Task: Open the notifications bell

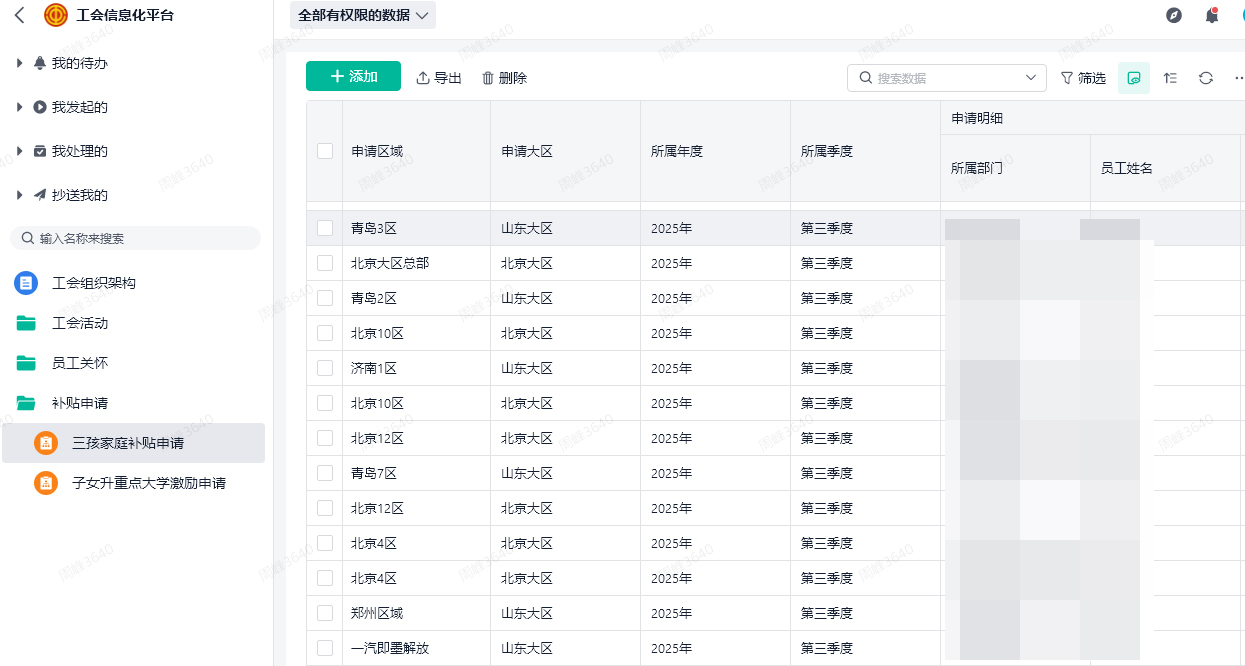Action: 1212,15
